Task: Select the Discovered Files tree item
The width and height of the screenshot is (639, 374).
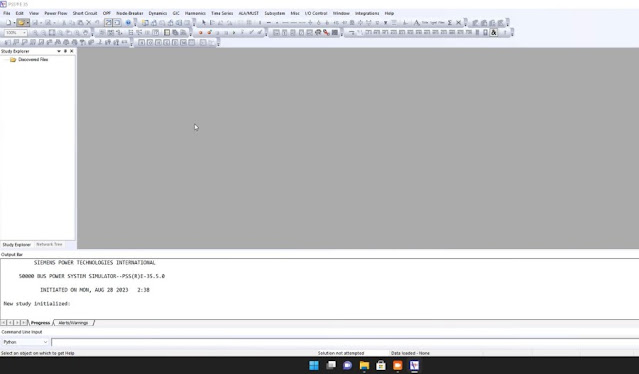Action: pyautogui.click(x=33, y=59)
